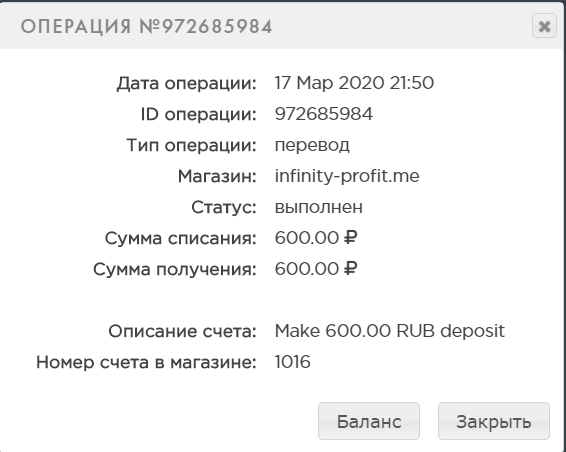Click the Номер счета в магазине label

(146, 362)
